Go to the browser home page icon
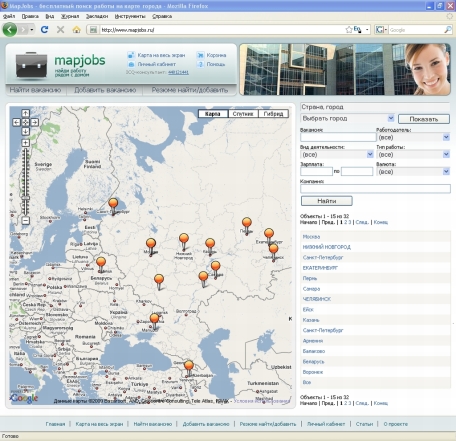Image resolution: width=456 pixels, height=441 pixels. point(77,30)
